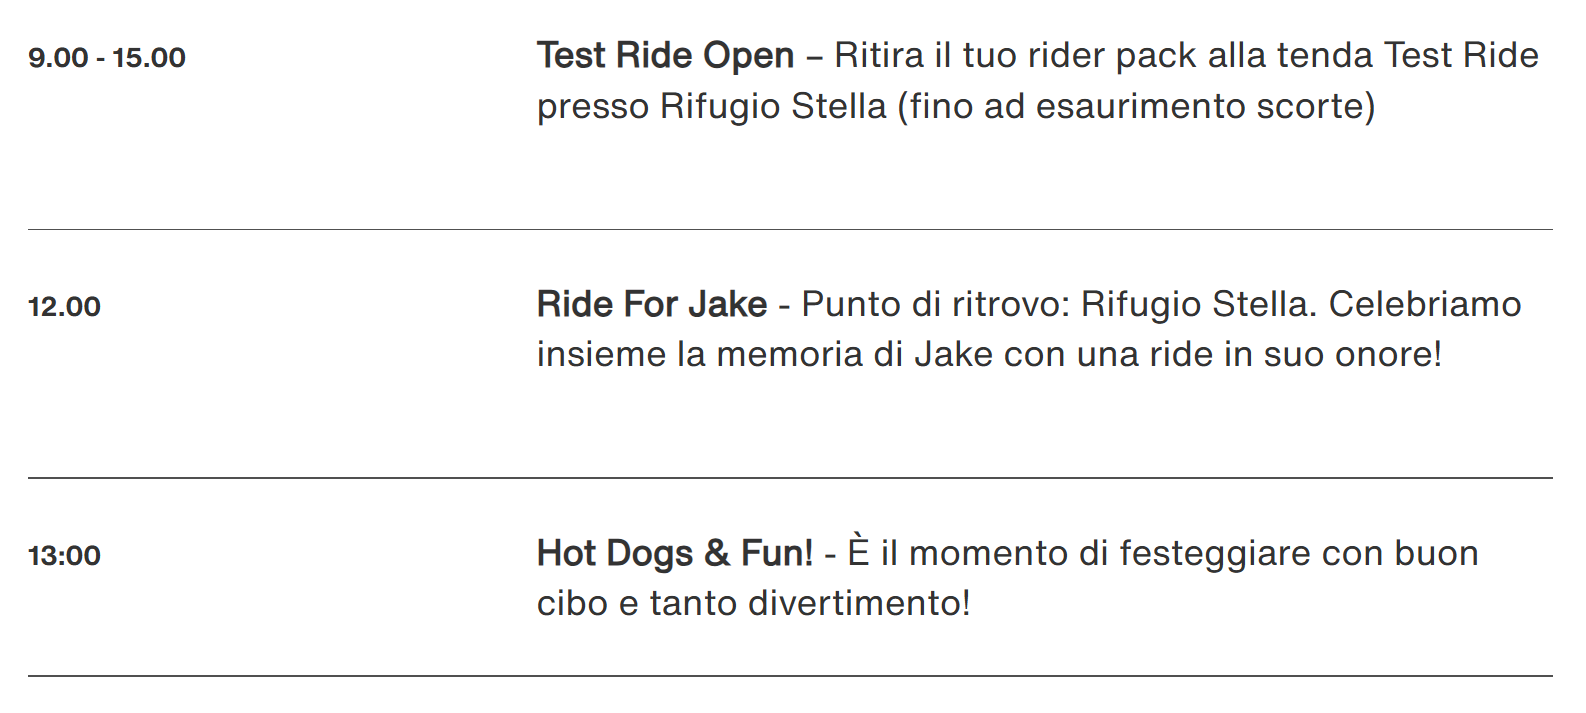
Task: Select the Test Ride Open heading
Action: [665, 56]
